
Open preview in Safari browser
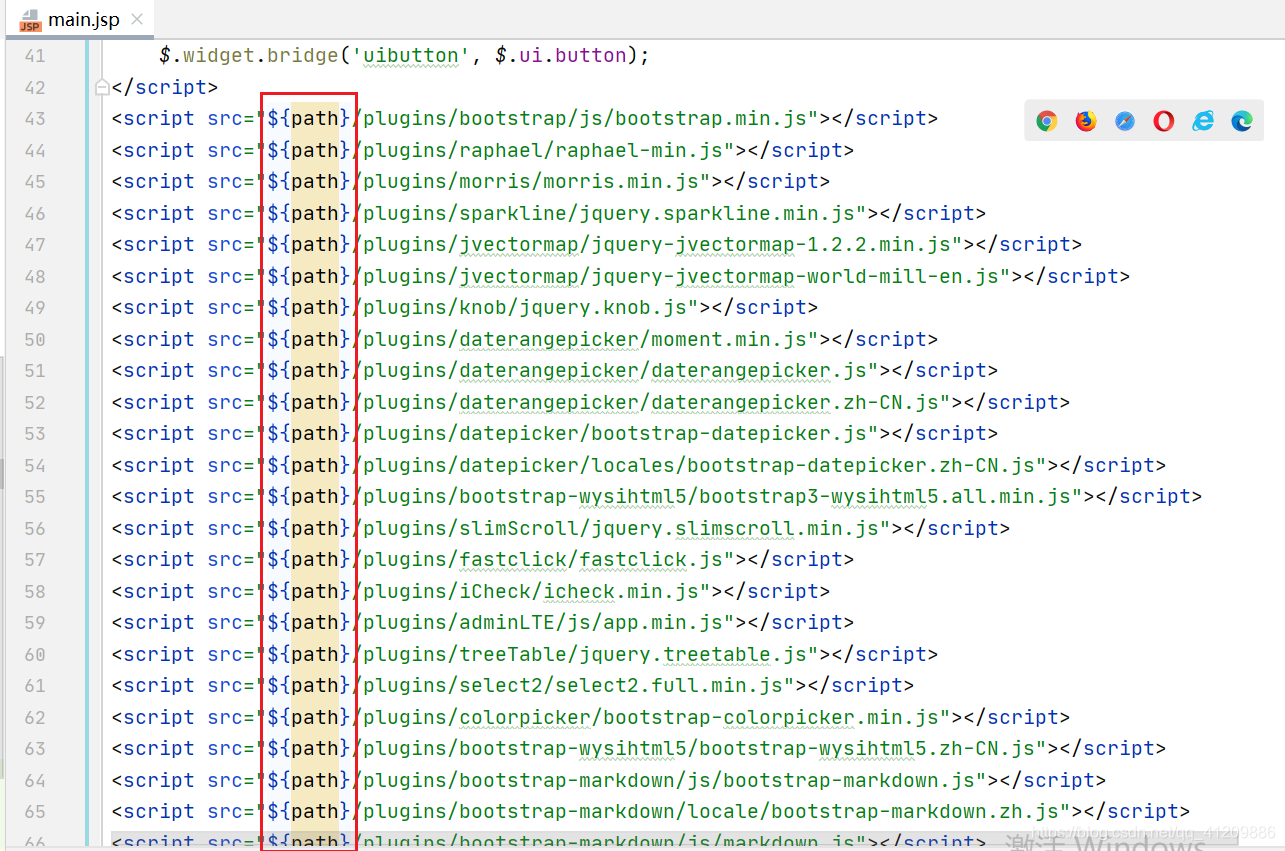pyautogui.click(x=1125, y=121)
